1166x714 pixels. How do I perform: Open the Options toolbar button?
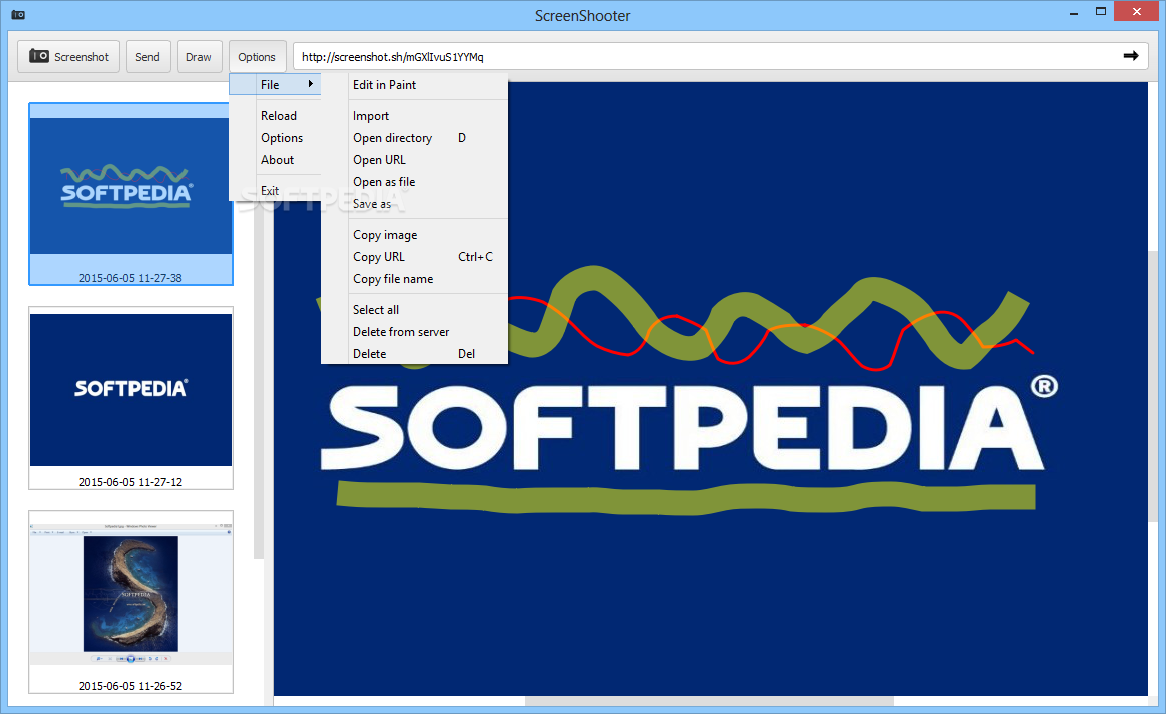point(257,57)
